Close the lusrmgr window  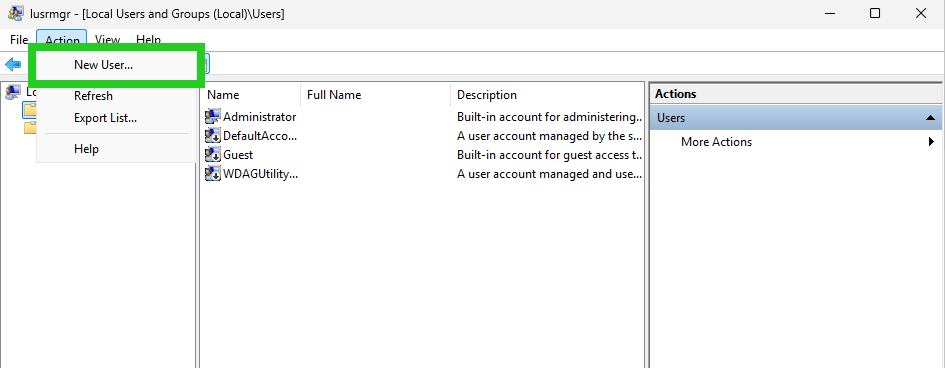(921, 13)
